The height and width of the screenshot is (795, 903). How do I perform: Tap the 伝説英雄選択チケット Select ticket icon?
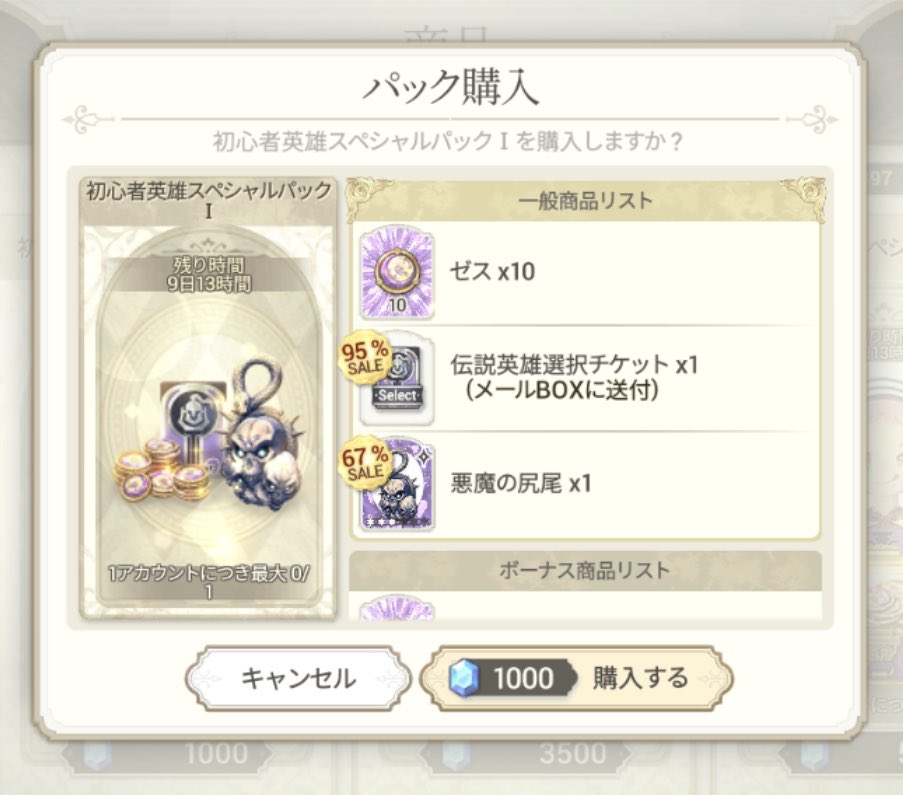397,378
